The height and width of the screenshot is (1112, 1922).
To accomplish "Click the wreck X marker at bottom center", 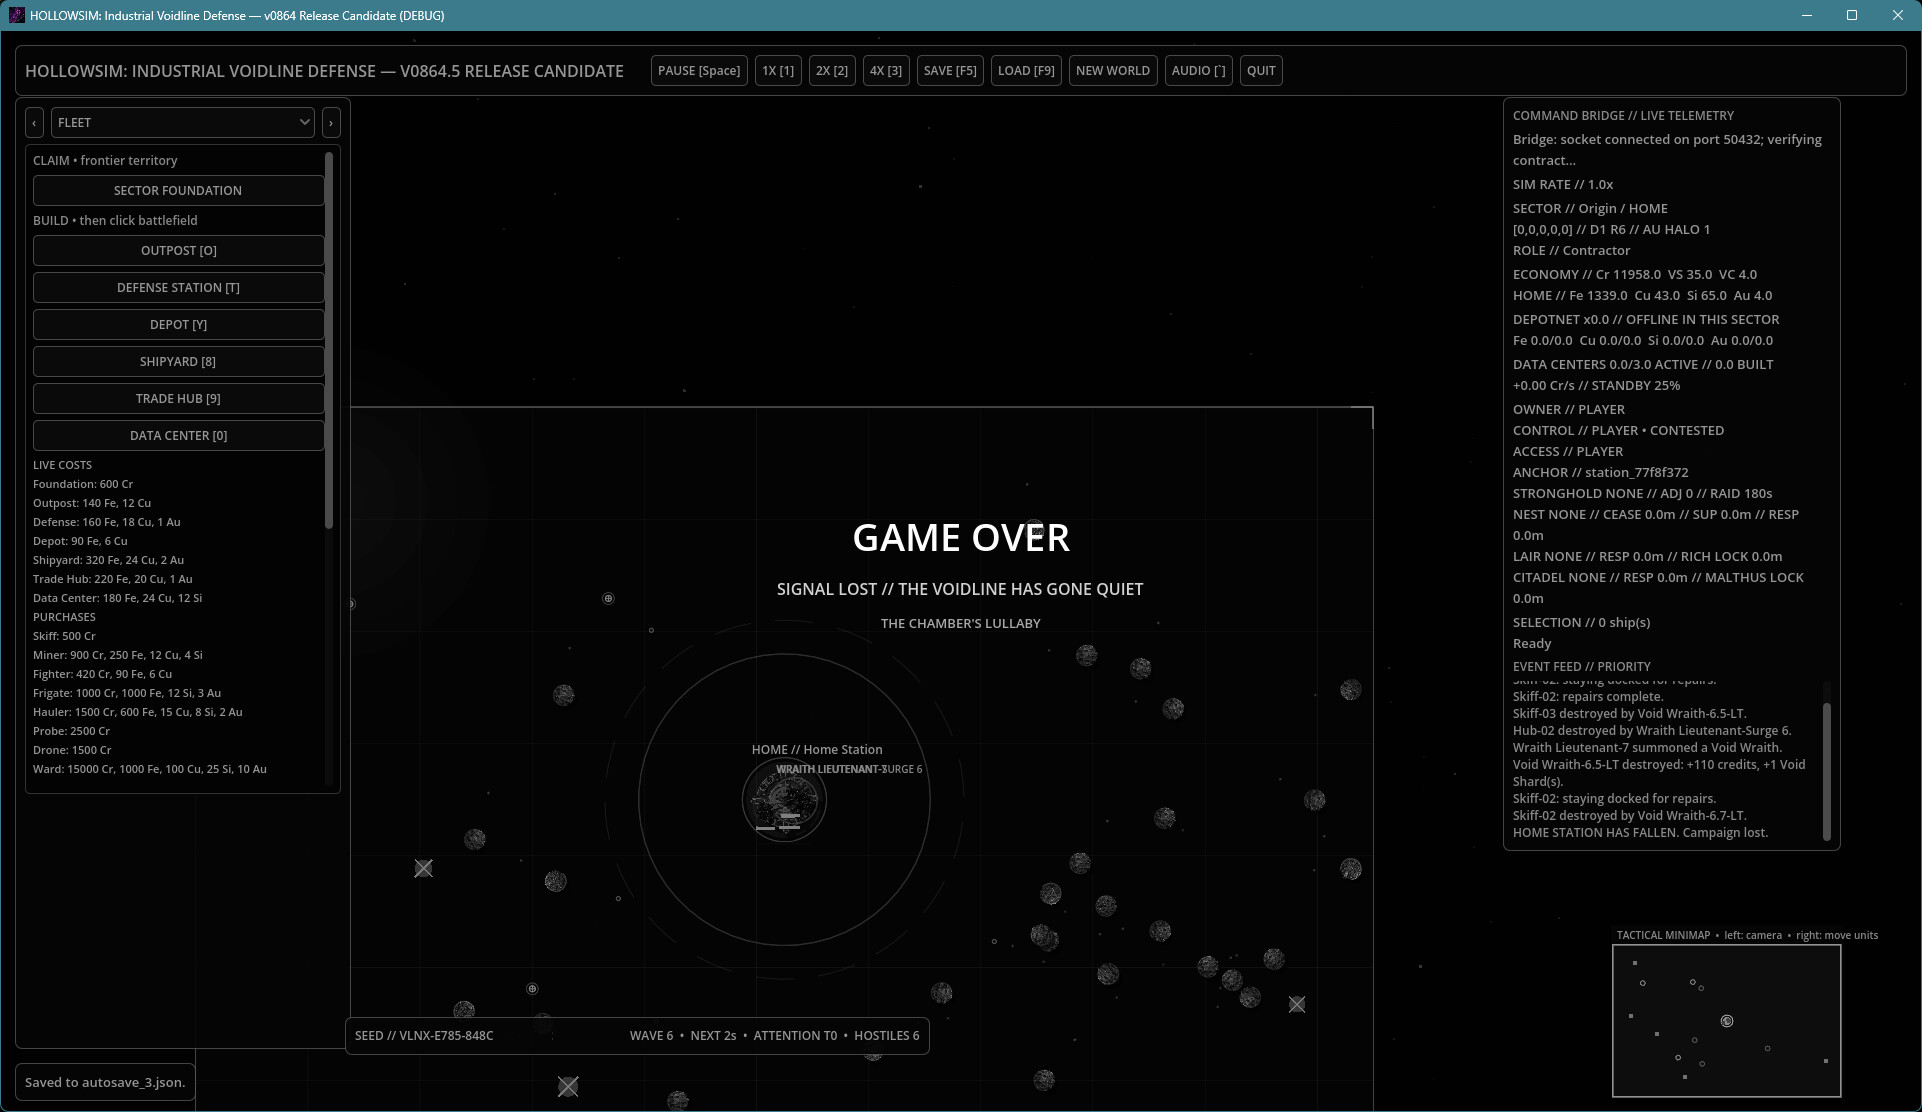I will tap(568, 1086).
